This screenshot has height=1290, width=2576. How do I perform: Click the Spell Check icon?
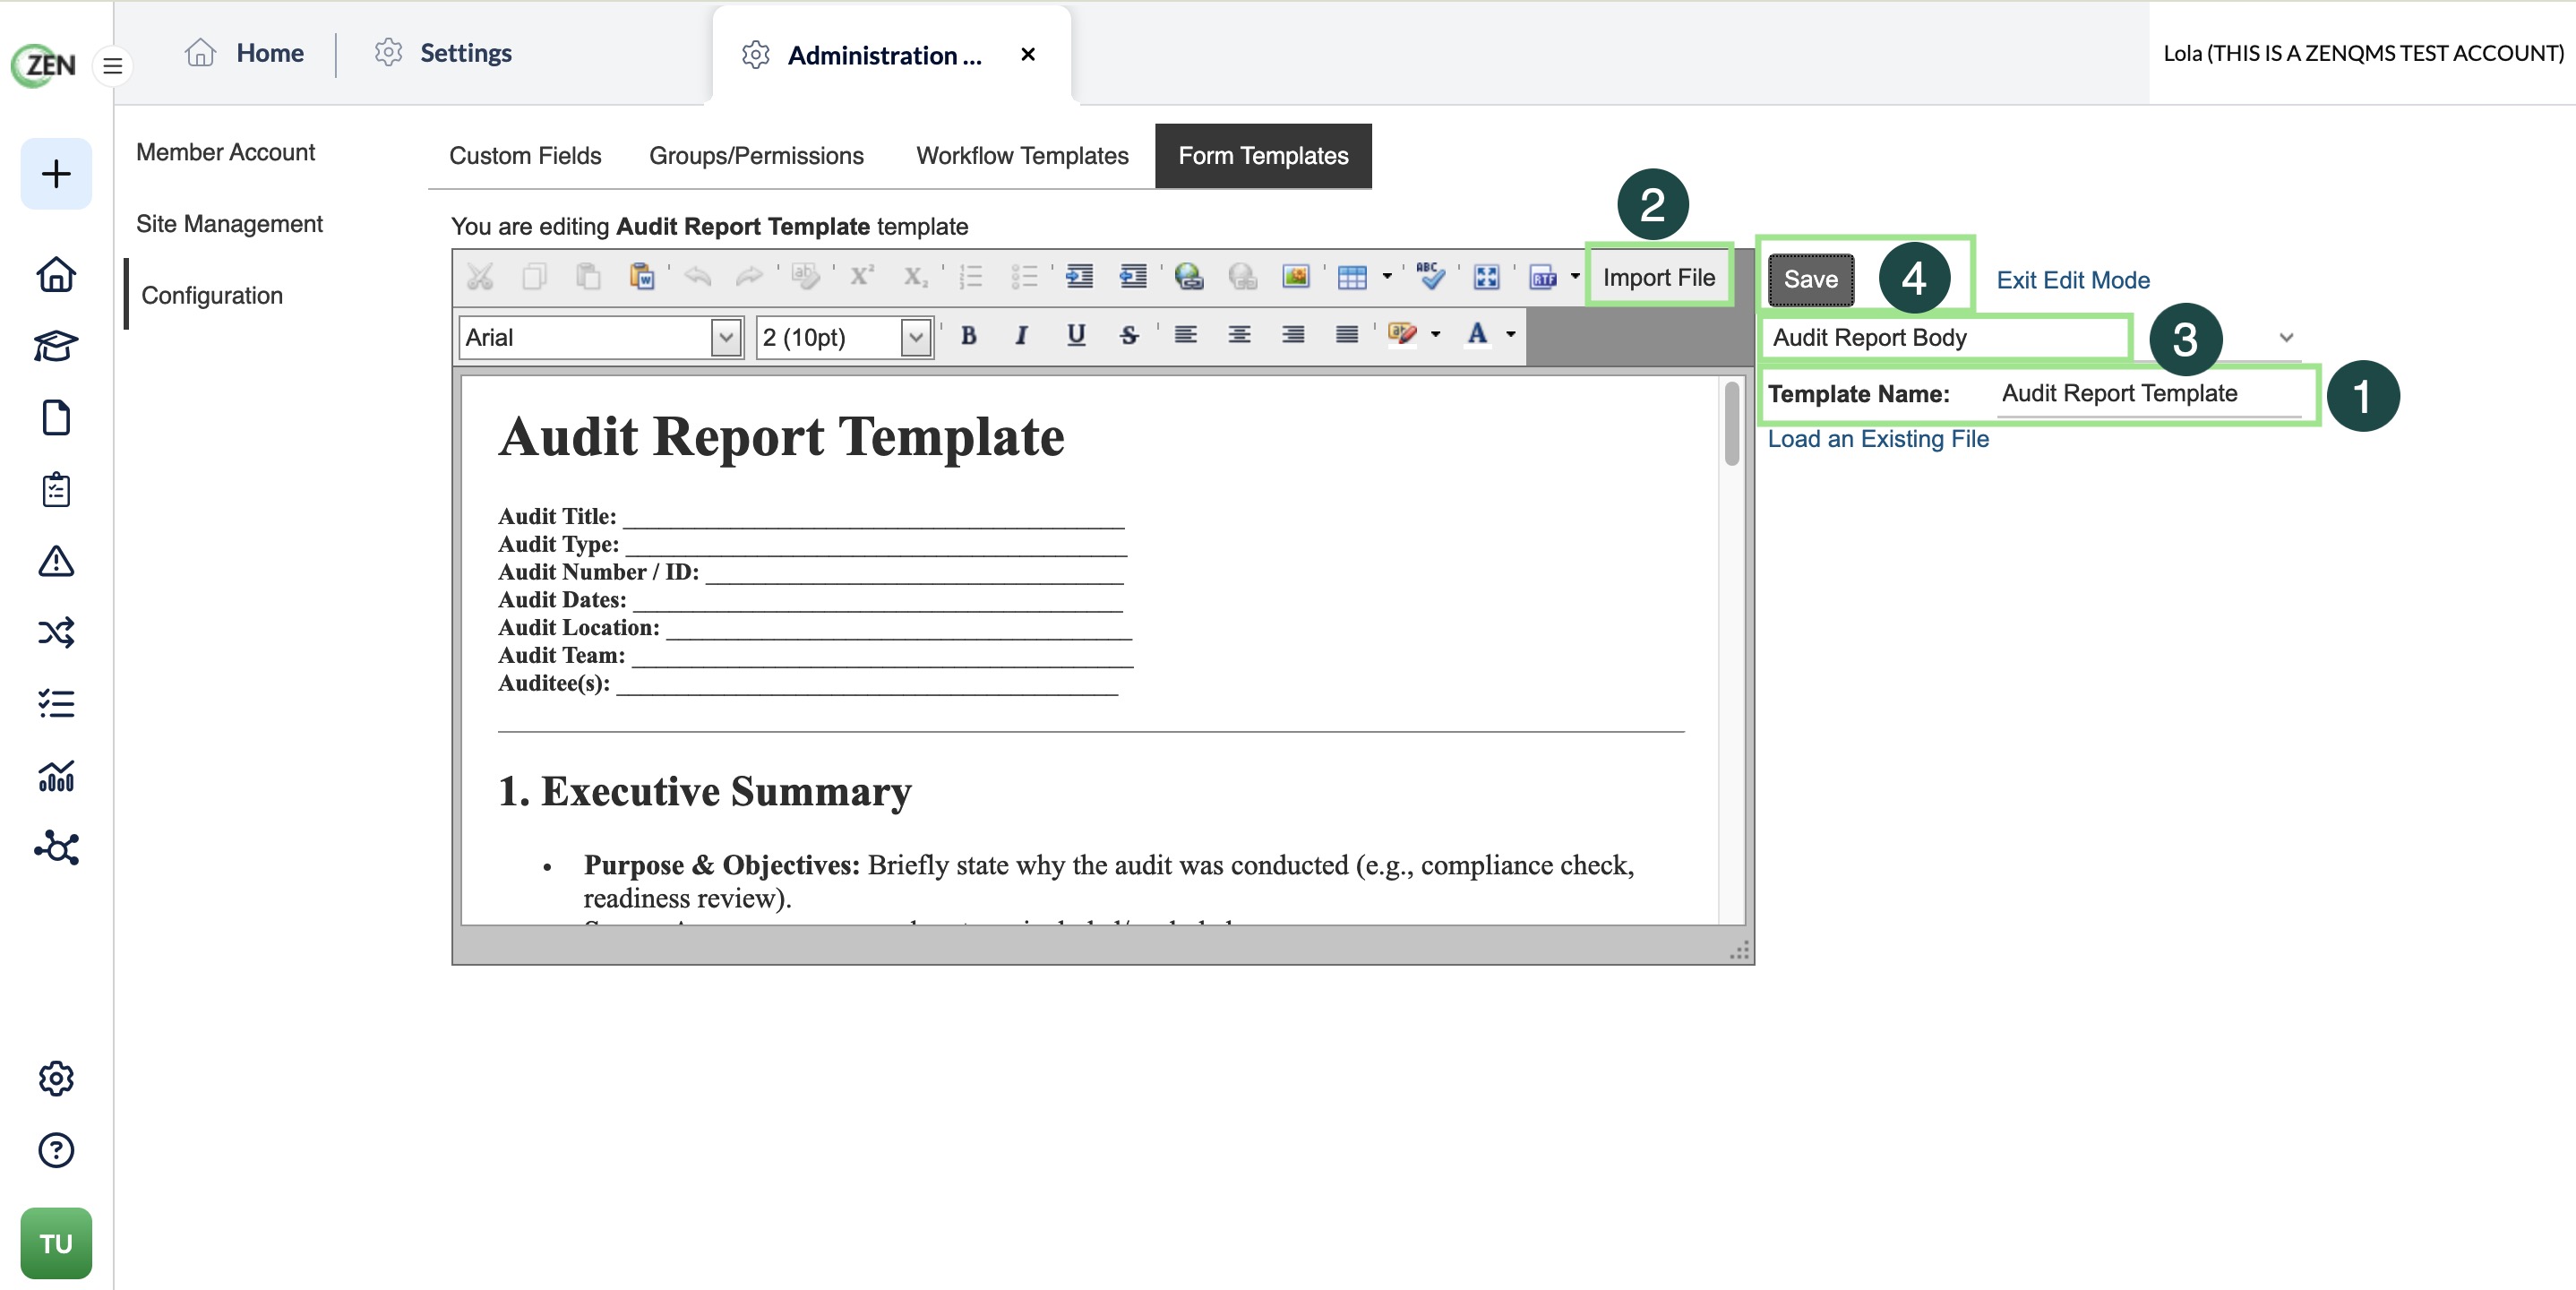[x=1430, y=277]
